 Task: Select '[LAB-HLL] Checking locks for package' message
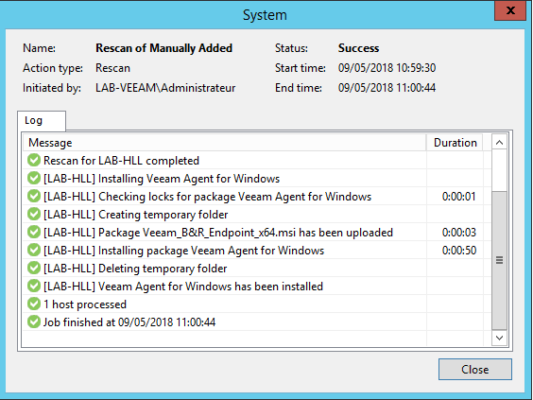click(x=207, y=197)
